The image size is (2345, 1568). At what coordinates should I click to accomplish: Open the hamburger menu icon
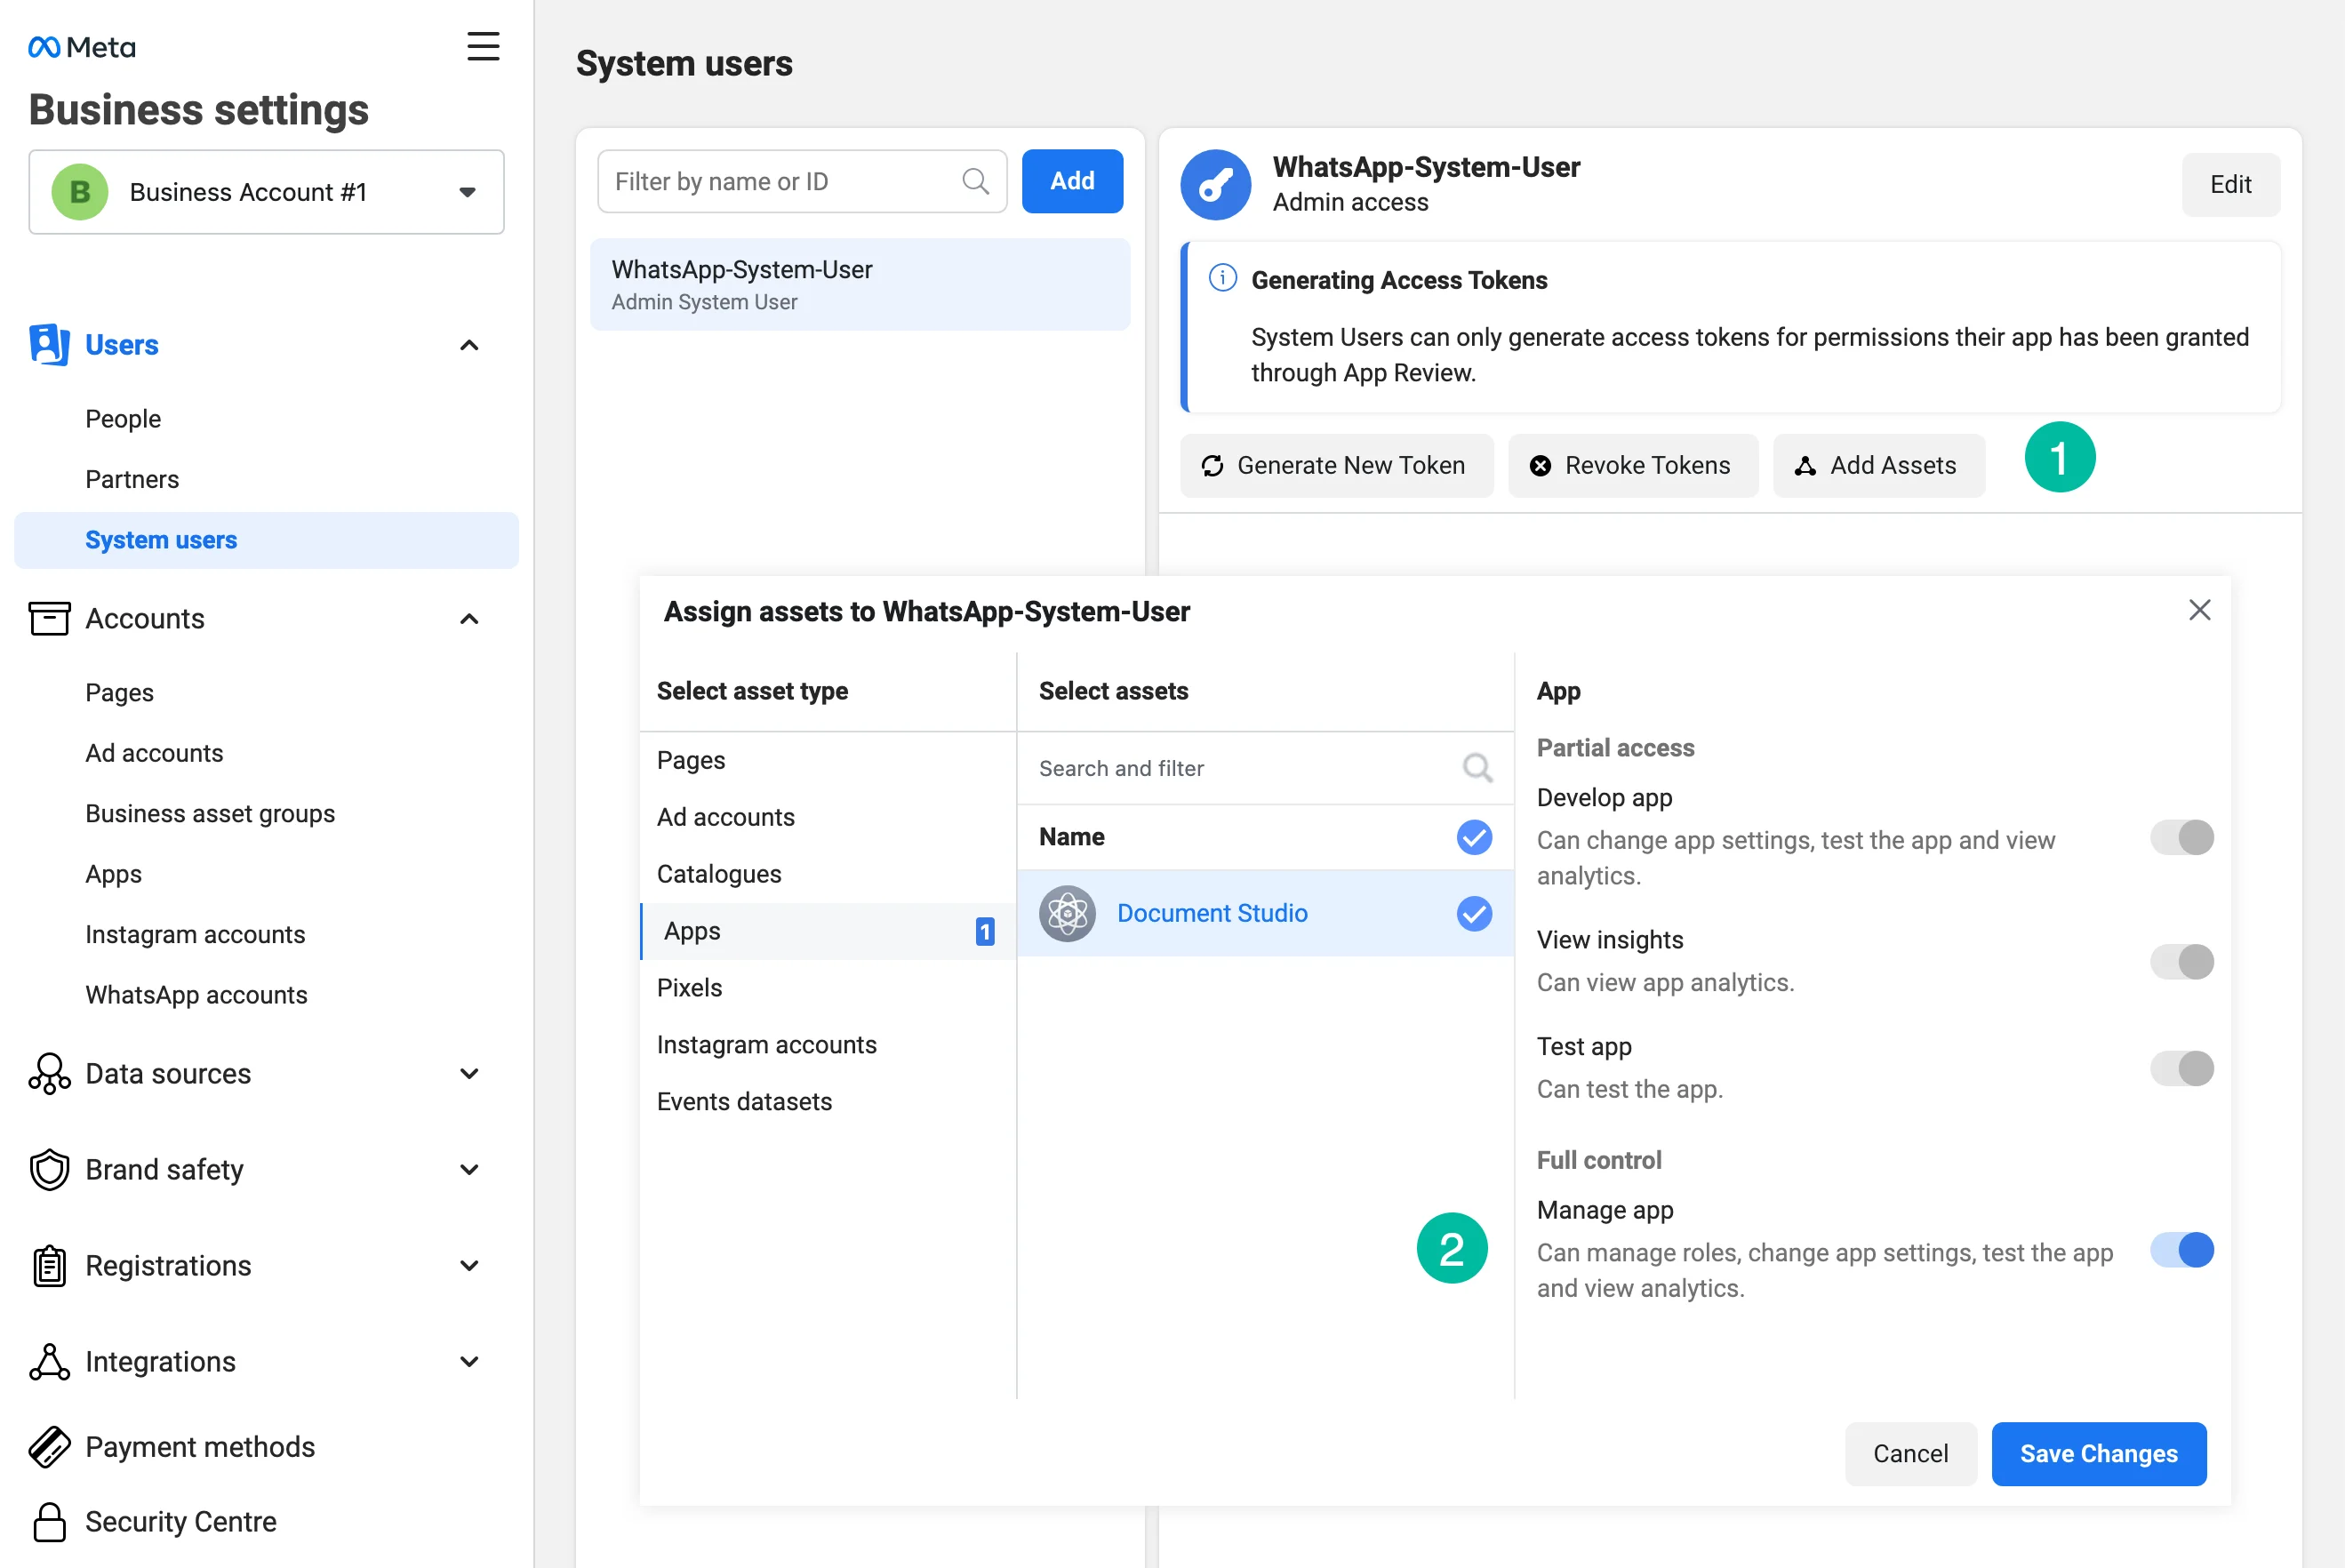[483, 46]
